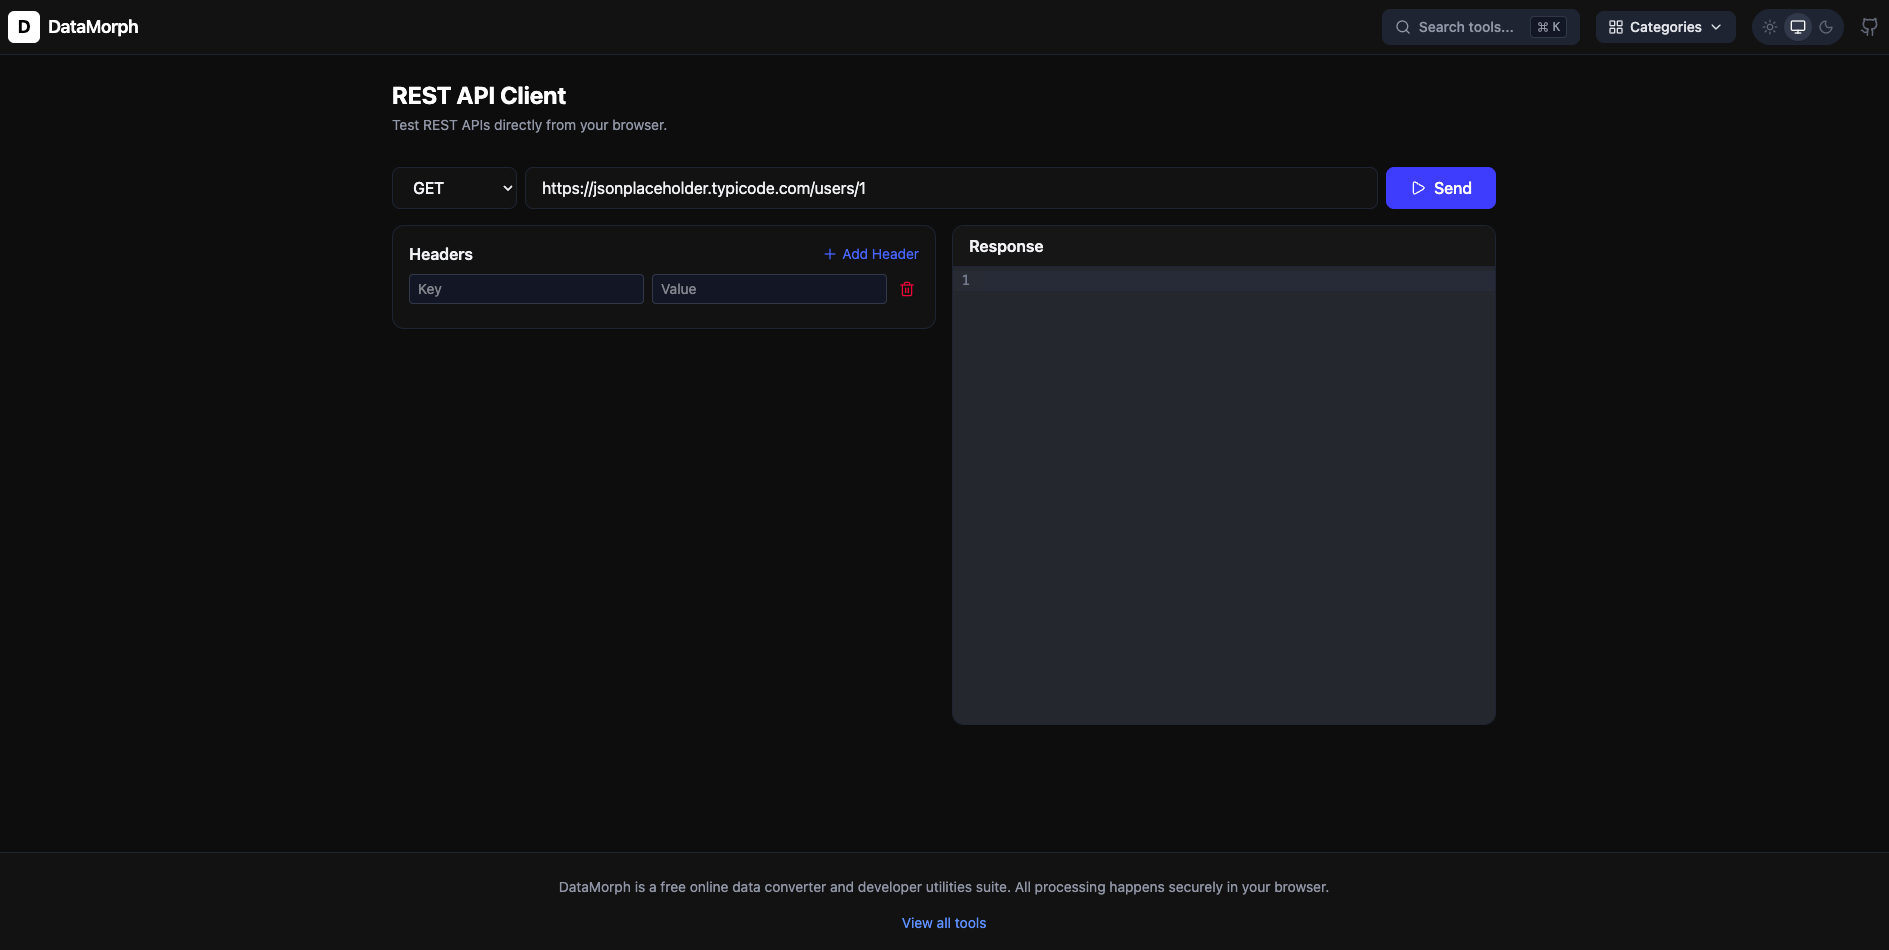Click the REST API Client heading
This screenshot has width=1889, height=950.
click(479, 96)
